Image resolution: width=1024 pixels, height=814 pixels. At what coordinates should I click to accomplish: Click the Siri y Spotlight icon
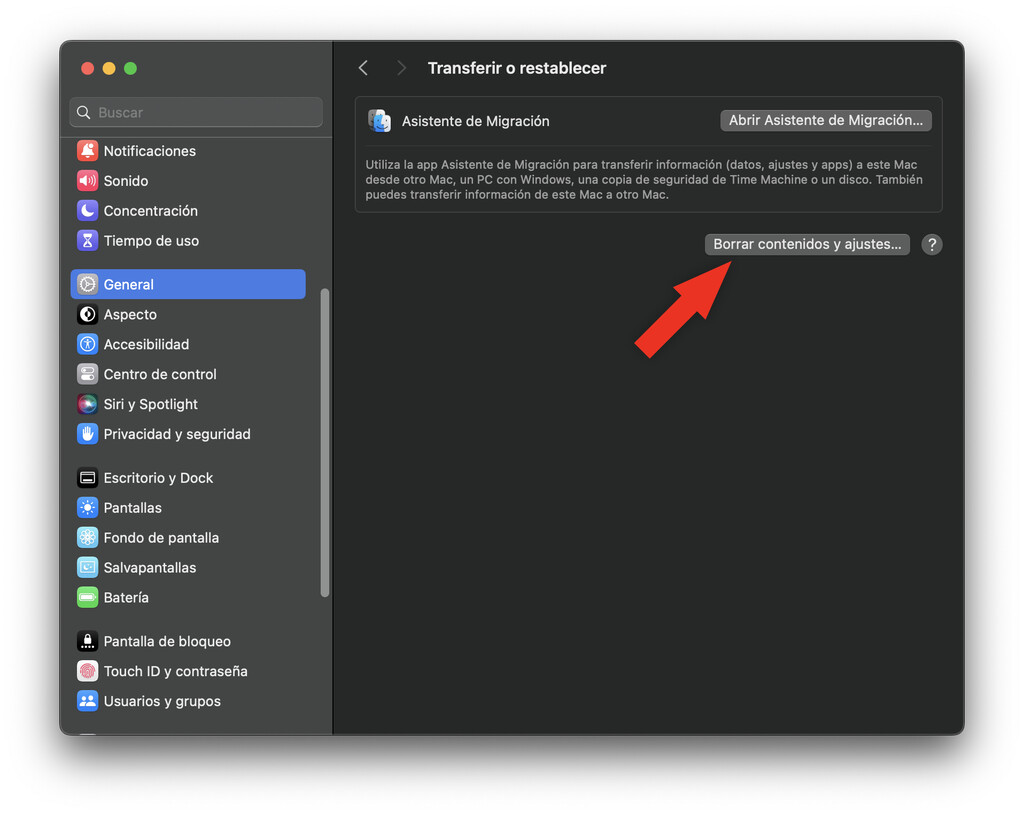(x=87, y=404)
